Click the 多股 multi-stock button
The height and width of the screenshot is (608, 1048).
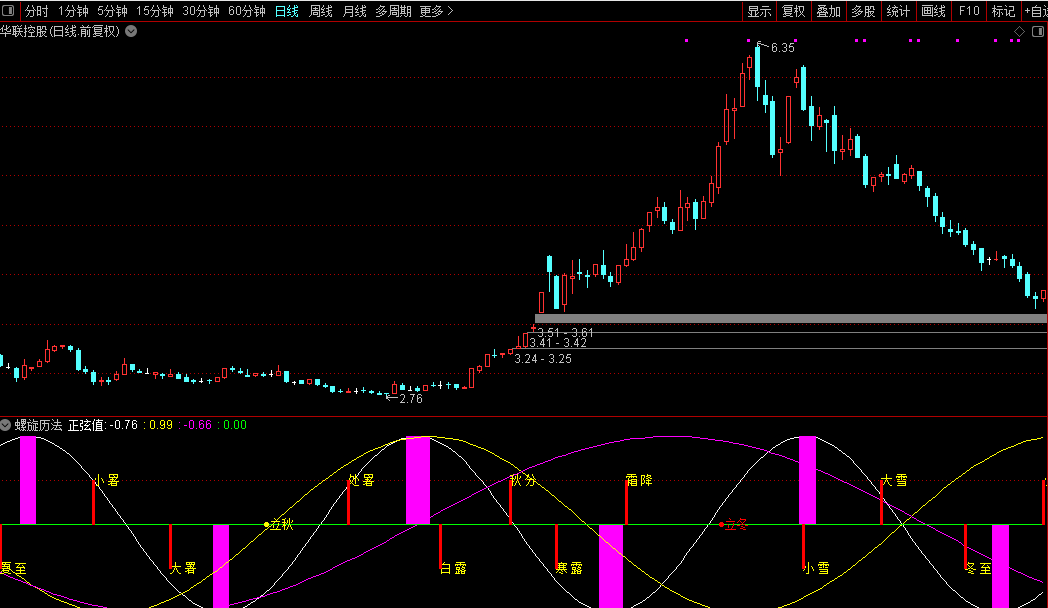coord(864,11)
